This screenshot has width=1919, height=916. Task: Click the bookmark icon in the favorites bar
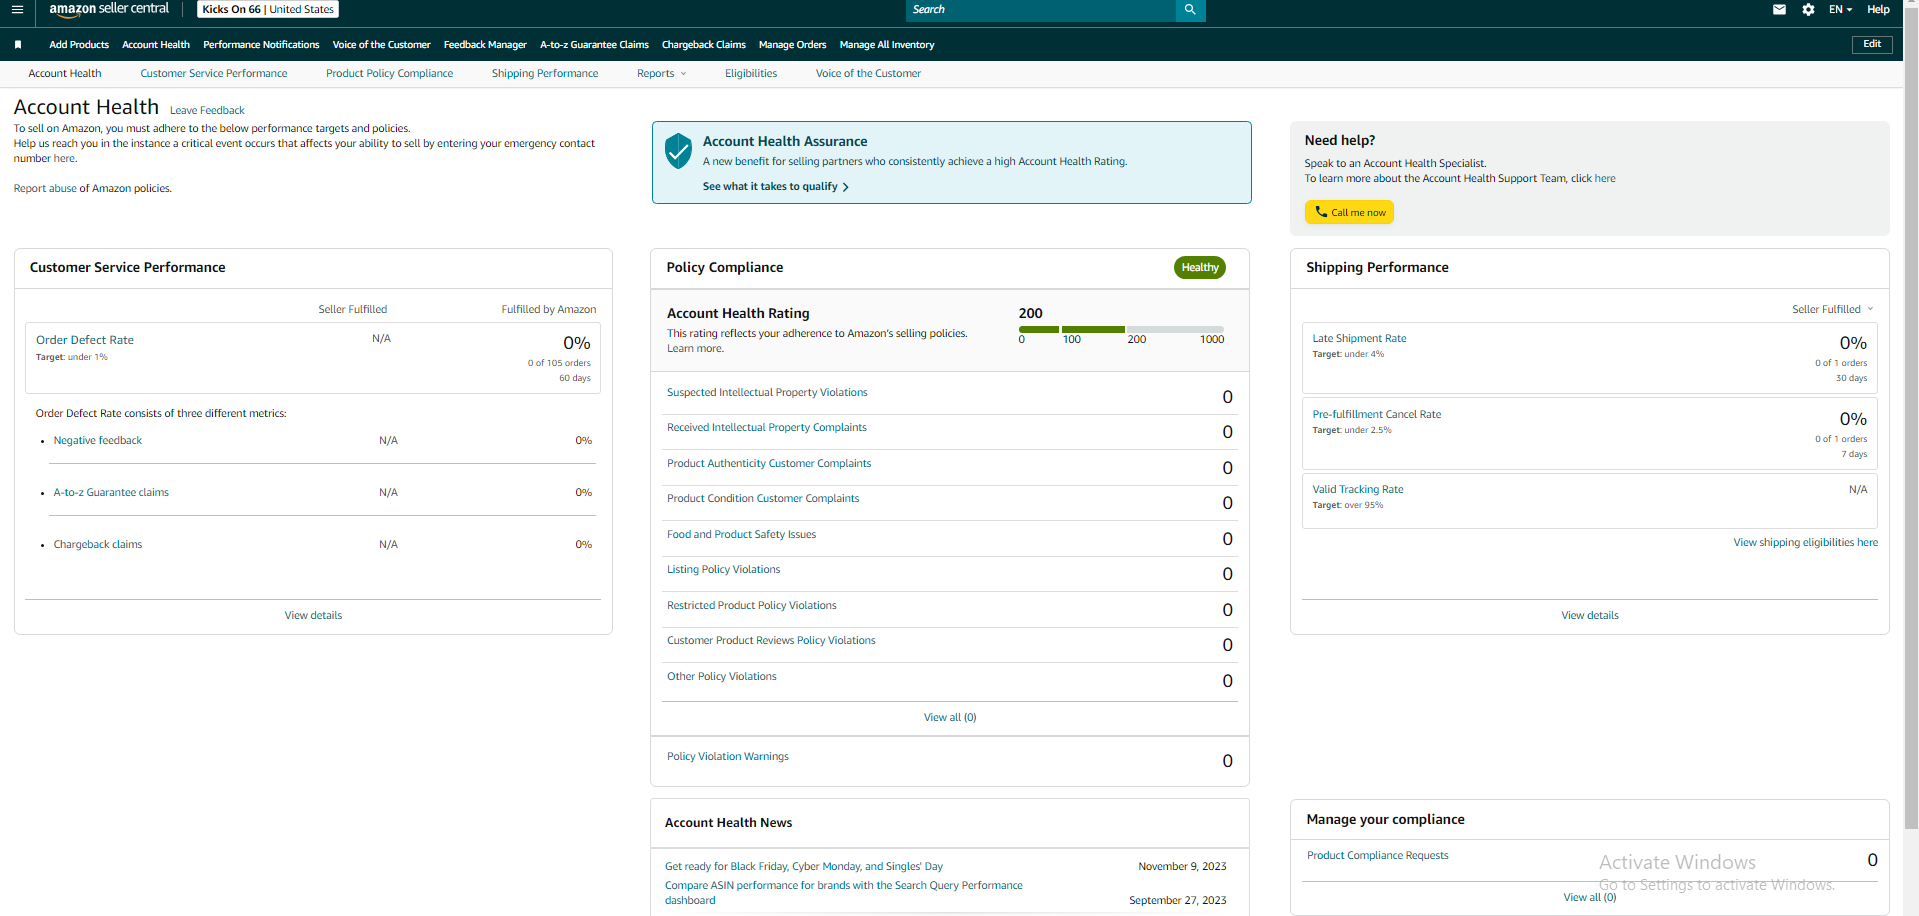click(18, 45)
